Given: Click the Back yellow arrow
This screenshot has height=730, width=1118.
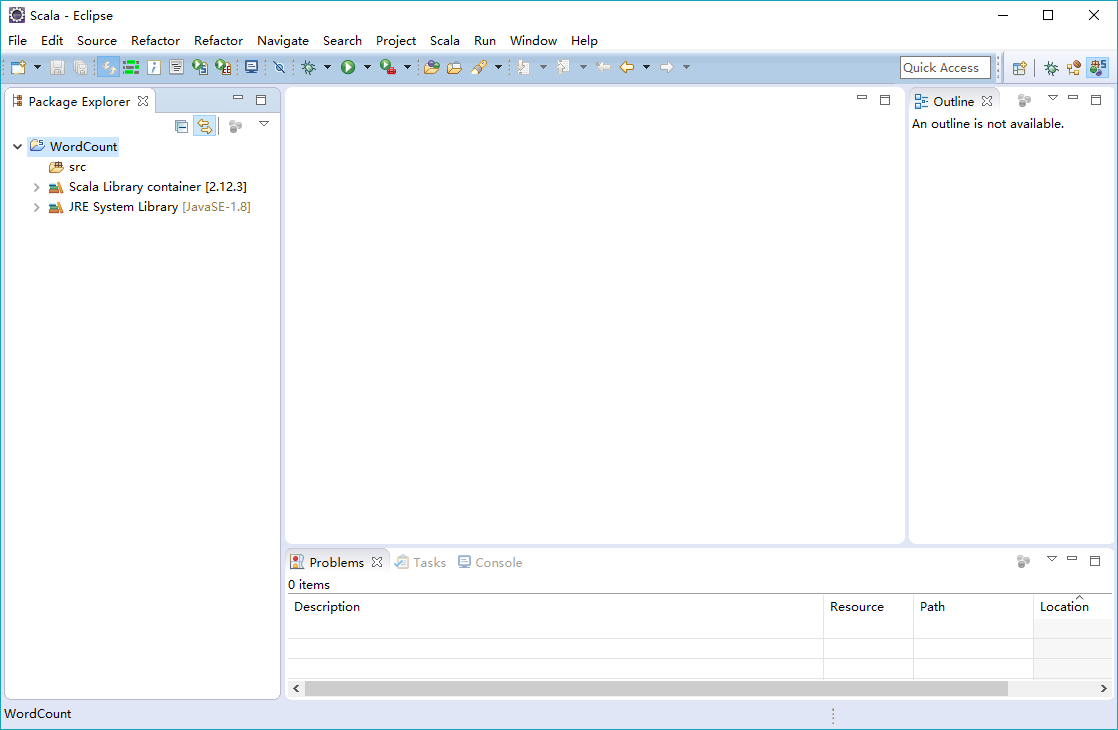Looking at the screenshot, I should (627, 67).
